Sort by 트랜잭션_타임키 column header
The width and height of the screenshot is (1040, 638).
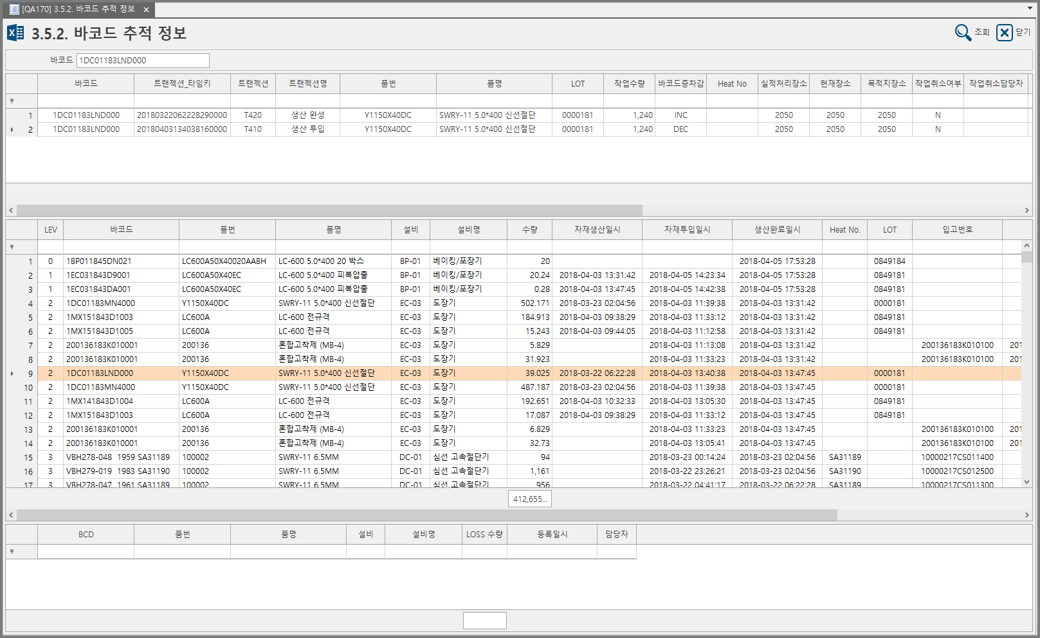[x=181, y=84]
